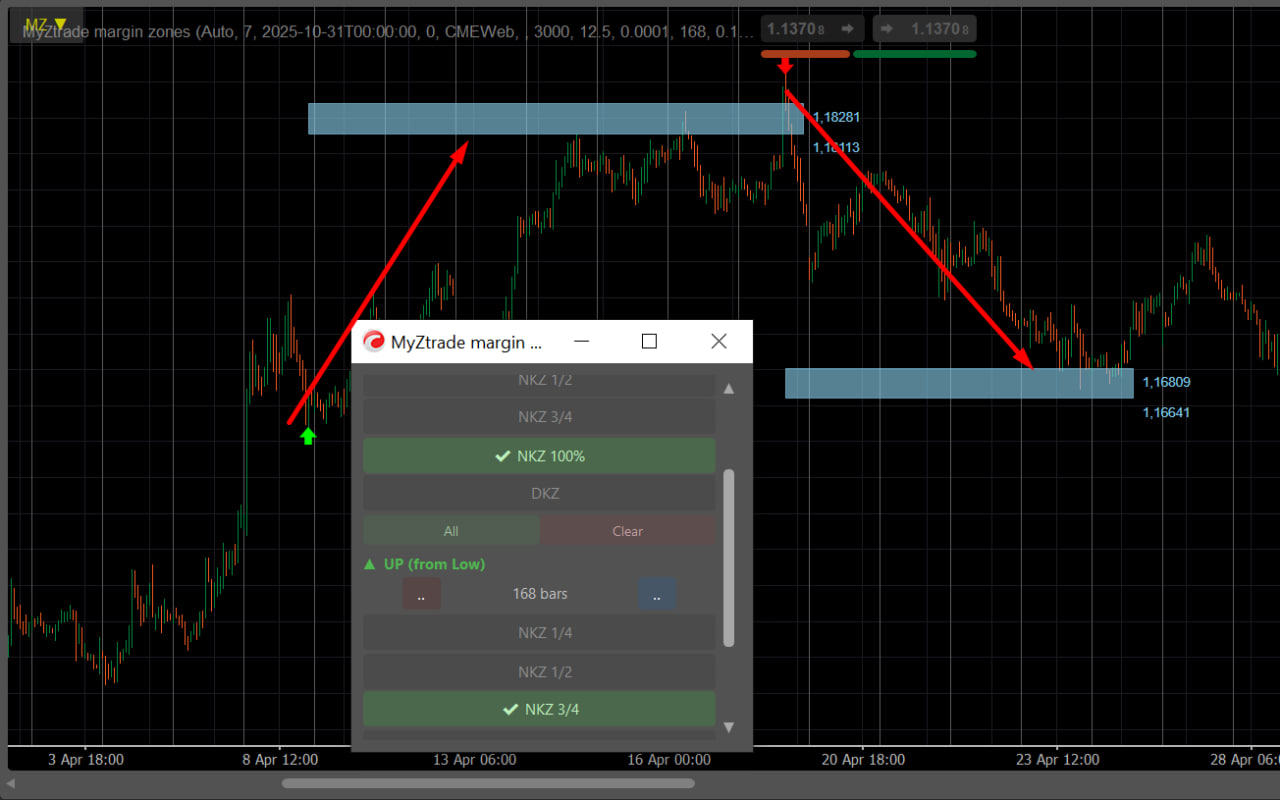The width and height of the screenshot is (1280, 800).
Task: Click the 23 Apr 12:00 time label
Action: click(1058, 760)
